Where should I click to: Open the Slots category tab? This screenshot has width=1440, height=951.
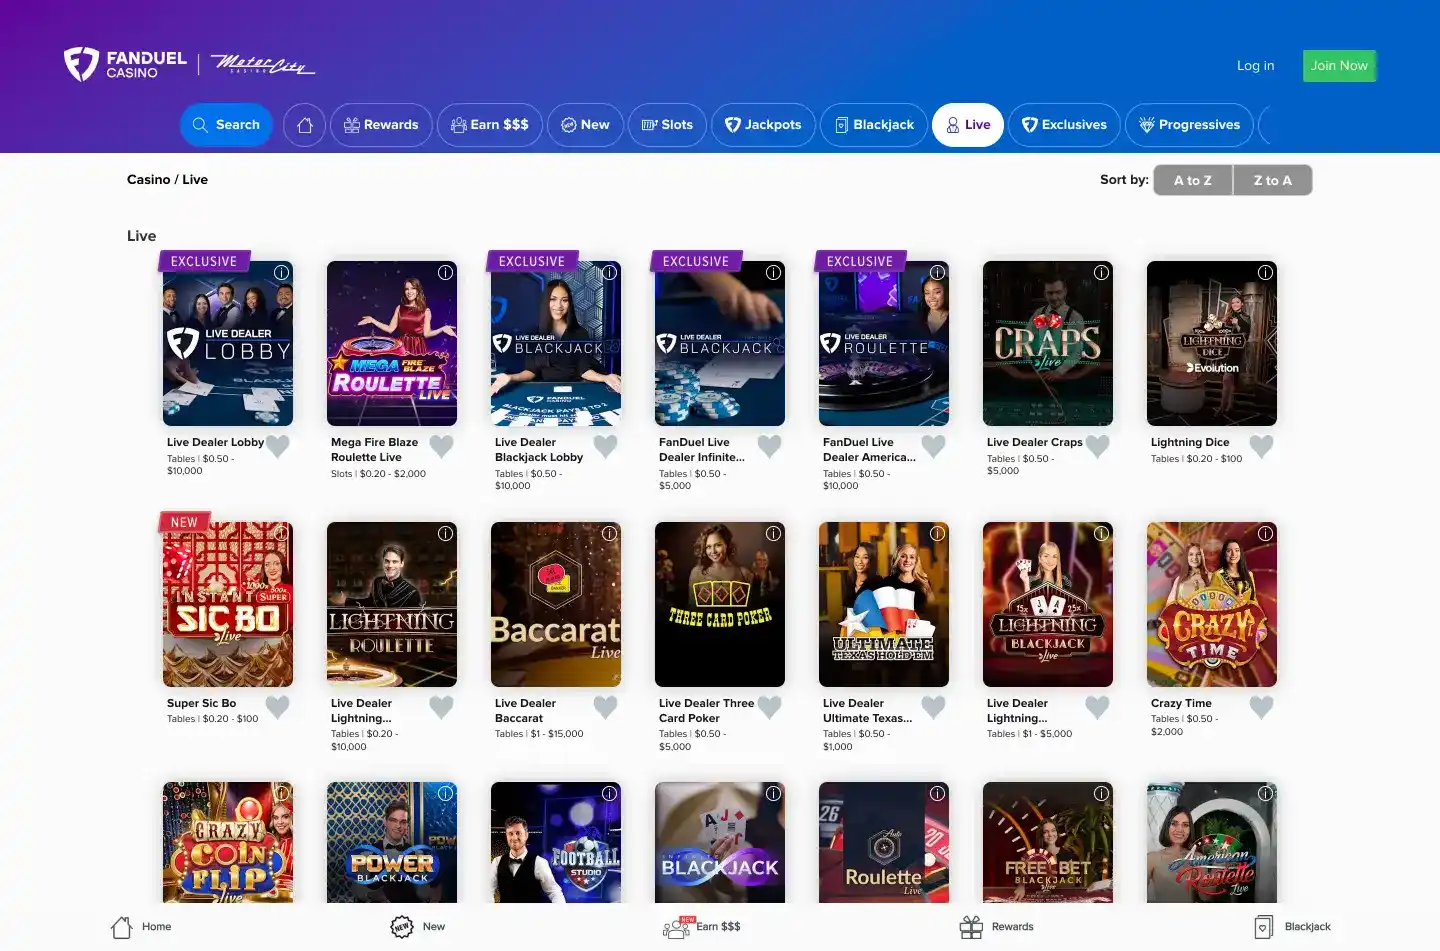[x=667, y=125]
